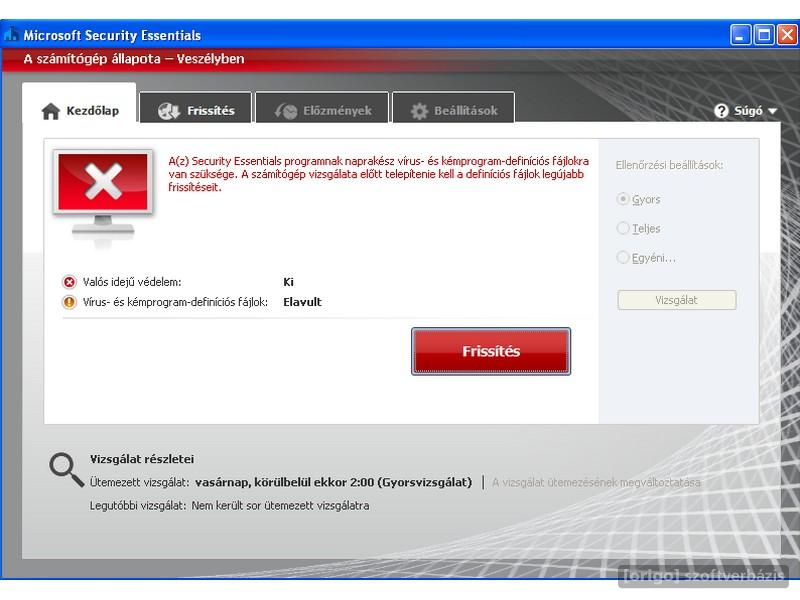Viewport: 800px width, 600px height.
Task: Click the Microsoft Security Essentials title bar icon
Action: tap(11, 35)
